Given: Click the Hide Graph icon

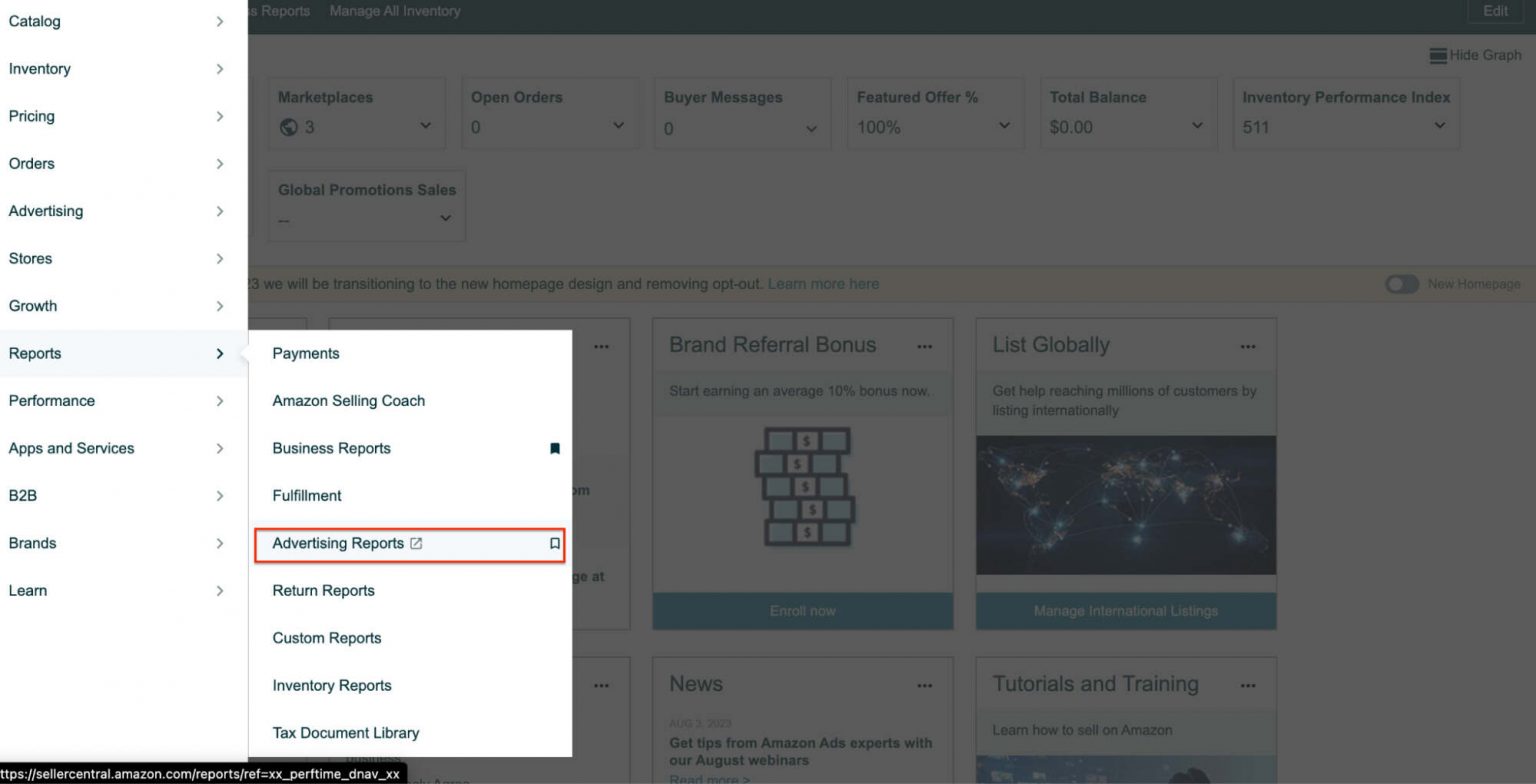Looking at the screenshot, I should pyautogui.click(x=1438, y=55).
